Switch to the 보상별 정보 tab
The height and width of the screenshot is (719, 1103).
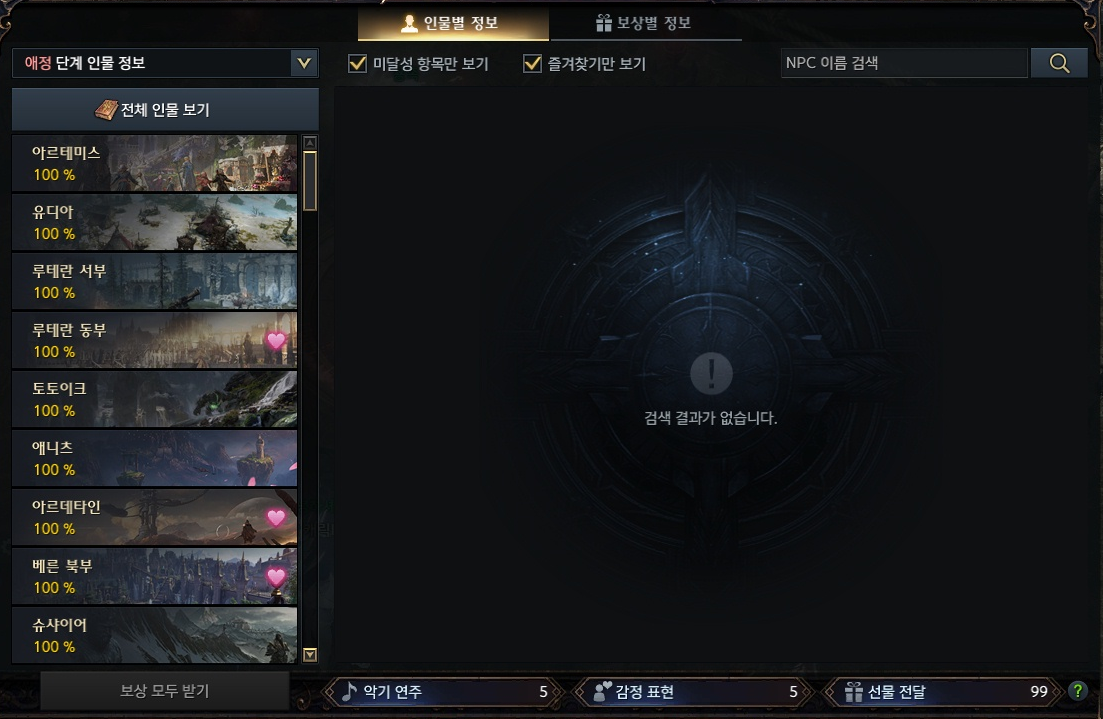(x=644, y=23)
